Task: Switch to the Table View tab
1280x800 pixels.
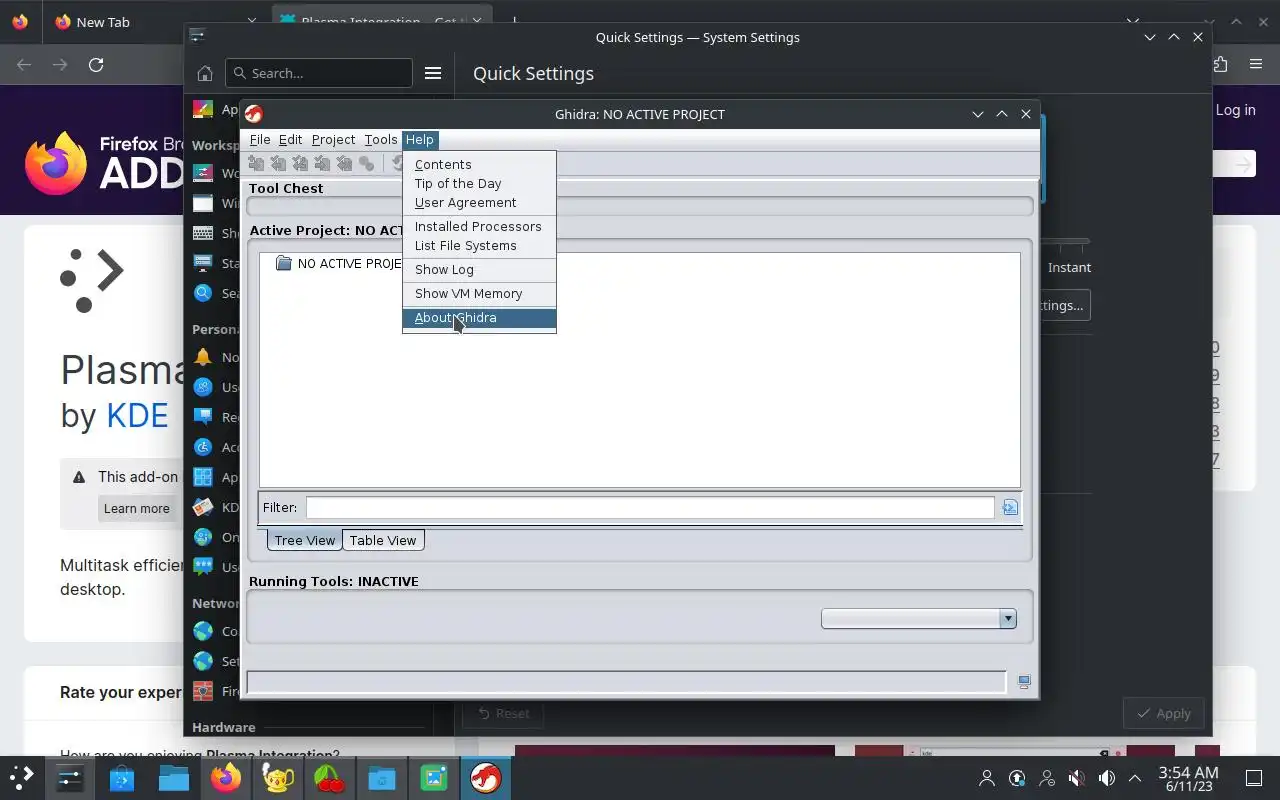Action: (x=383, y=540)
